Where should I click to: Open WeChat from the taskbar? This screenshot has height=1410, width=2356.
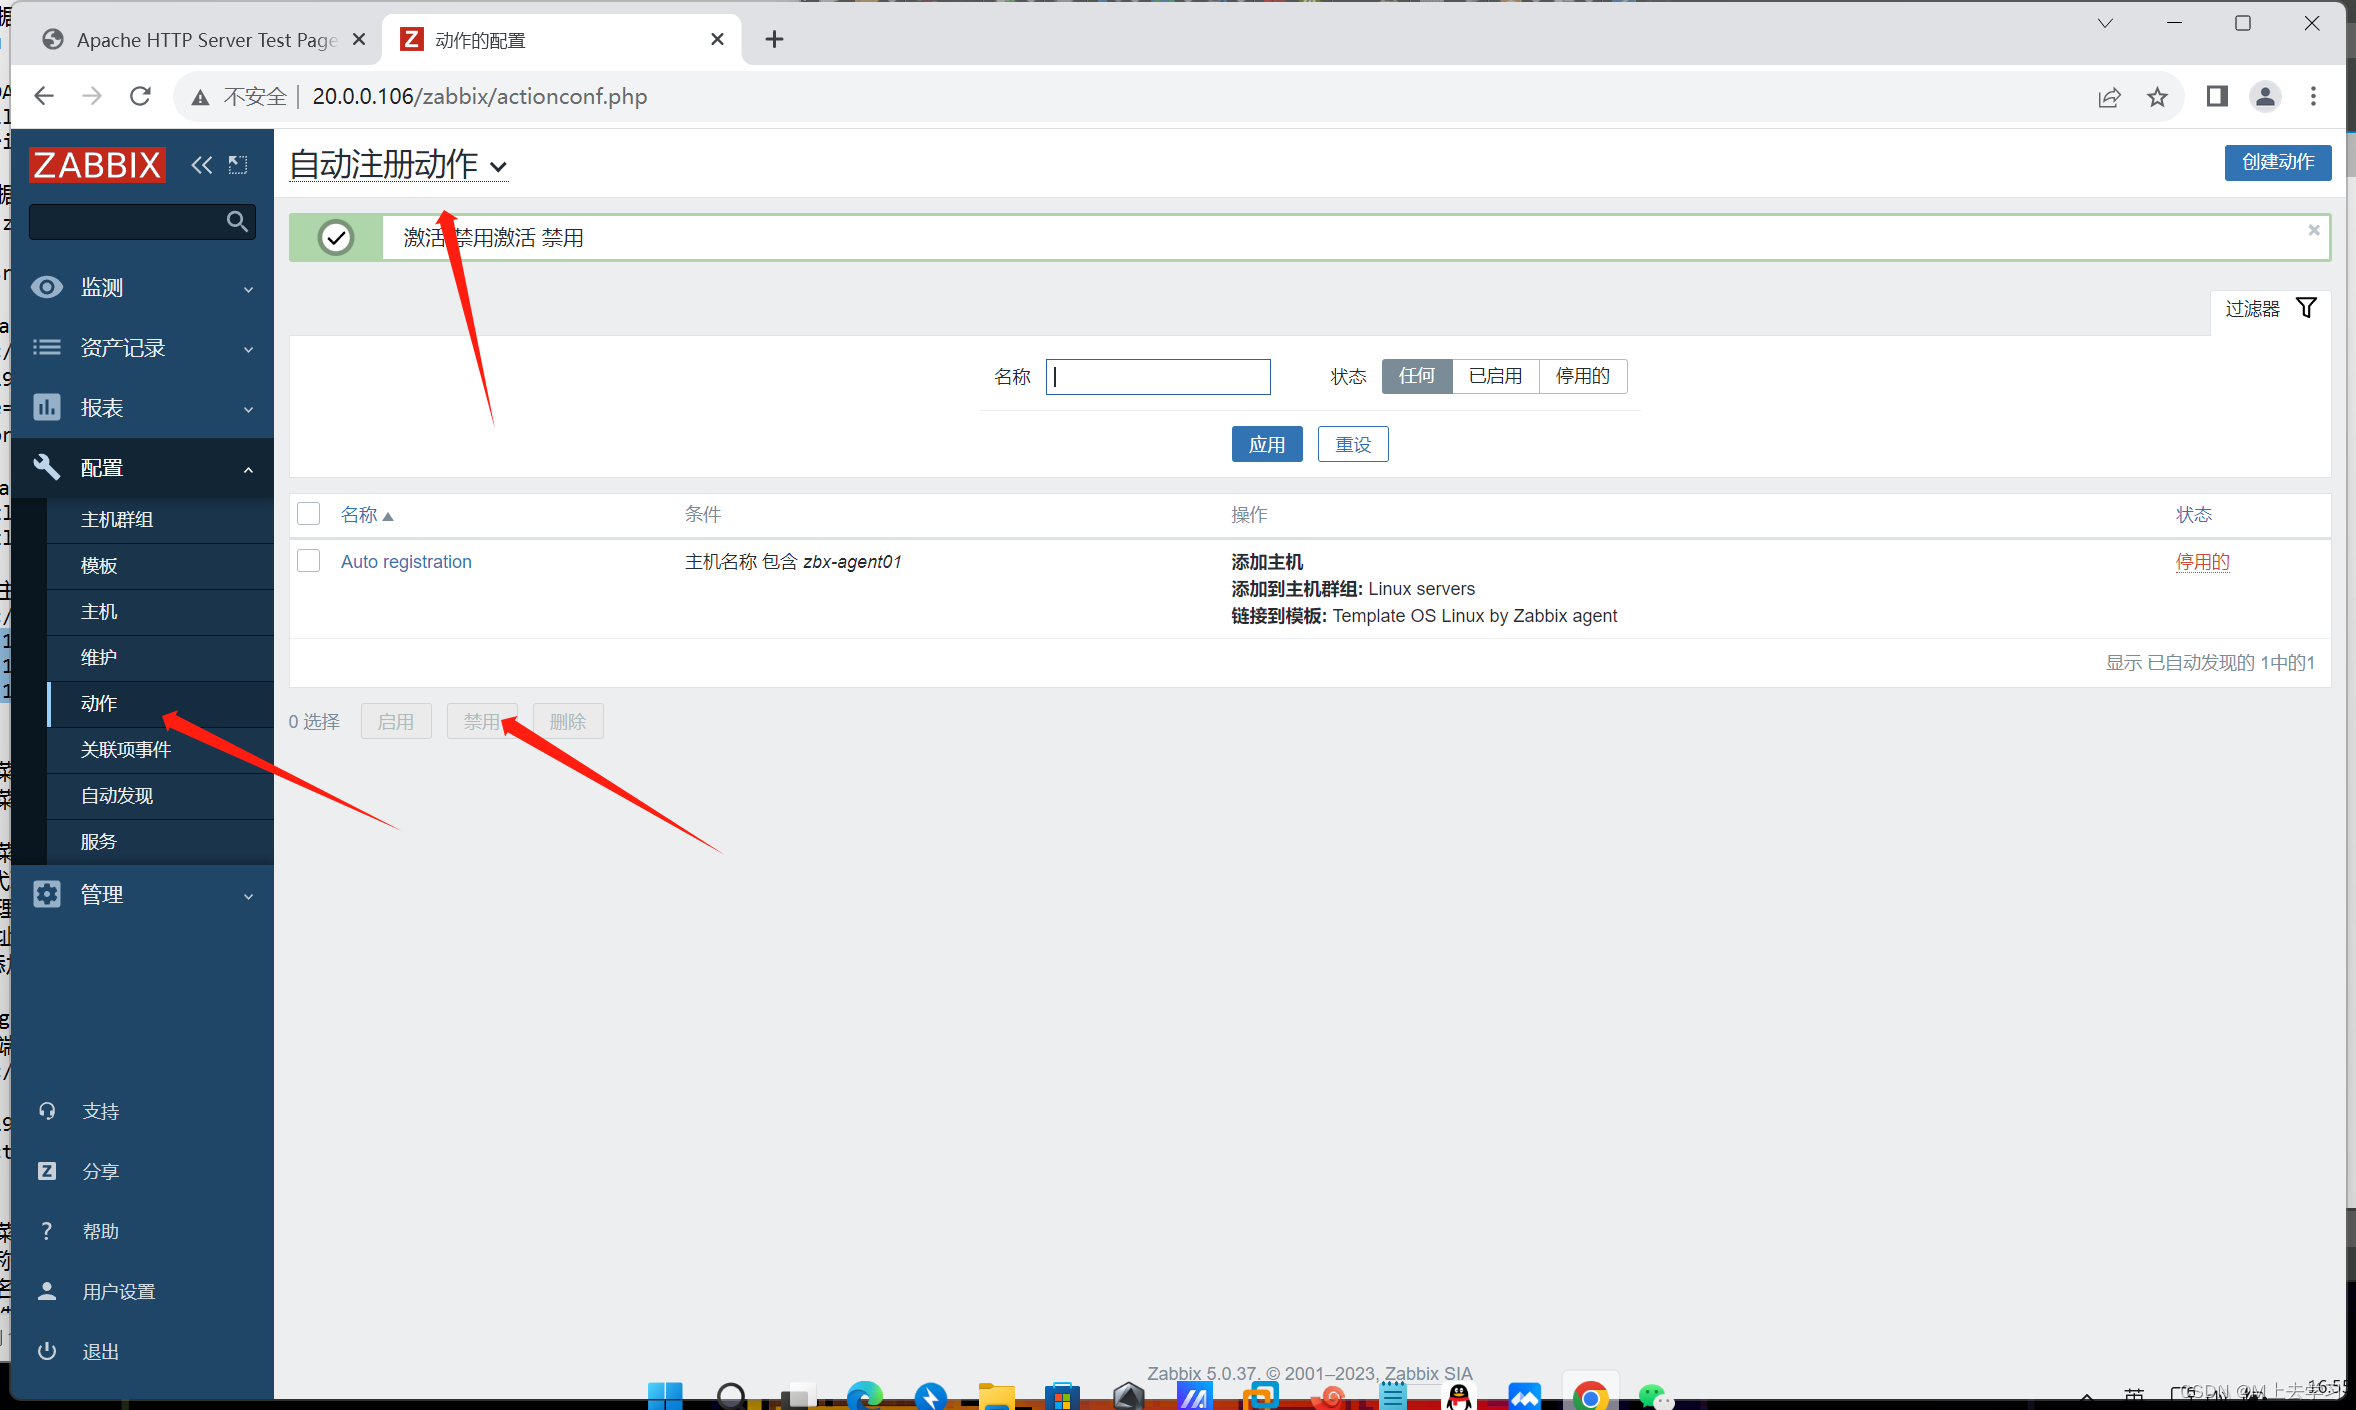pyautogui.click(x=1655, y=1396)
